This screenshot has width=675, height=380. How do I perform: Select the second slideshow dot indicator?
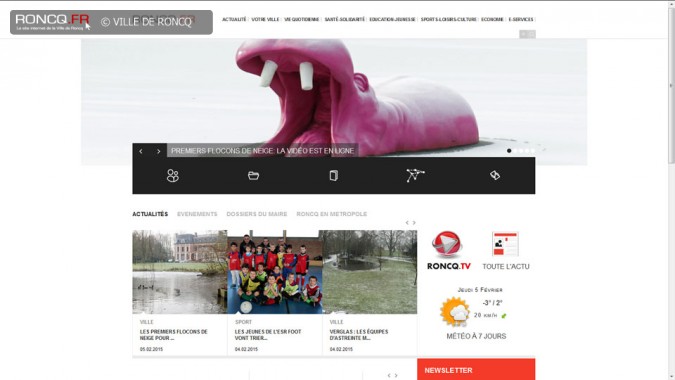(x=515, y=151)
